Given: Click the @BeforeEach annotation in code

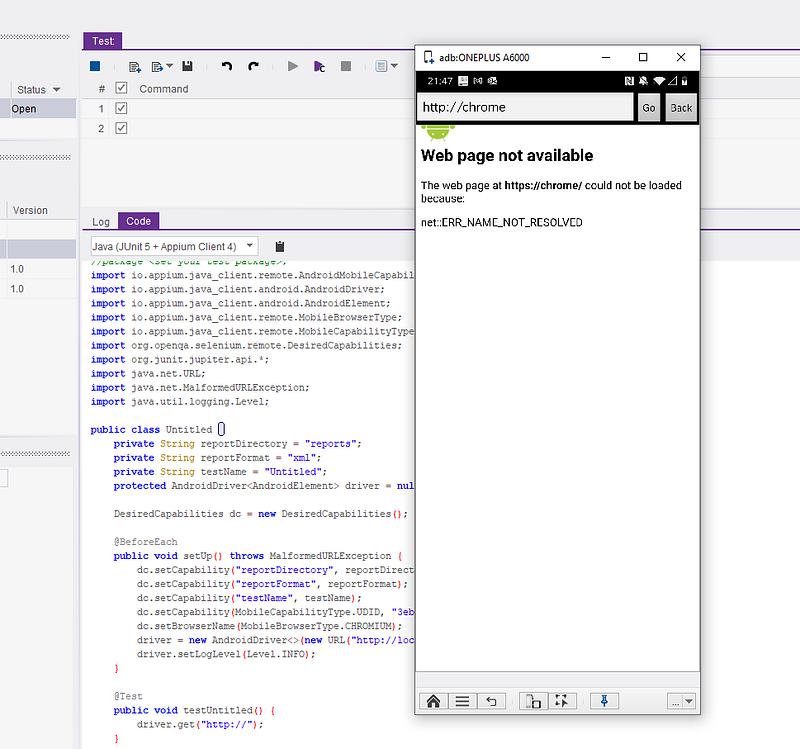Looking at the screenshot, I should point(145,542).
